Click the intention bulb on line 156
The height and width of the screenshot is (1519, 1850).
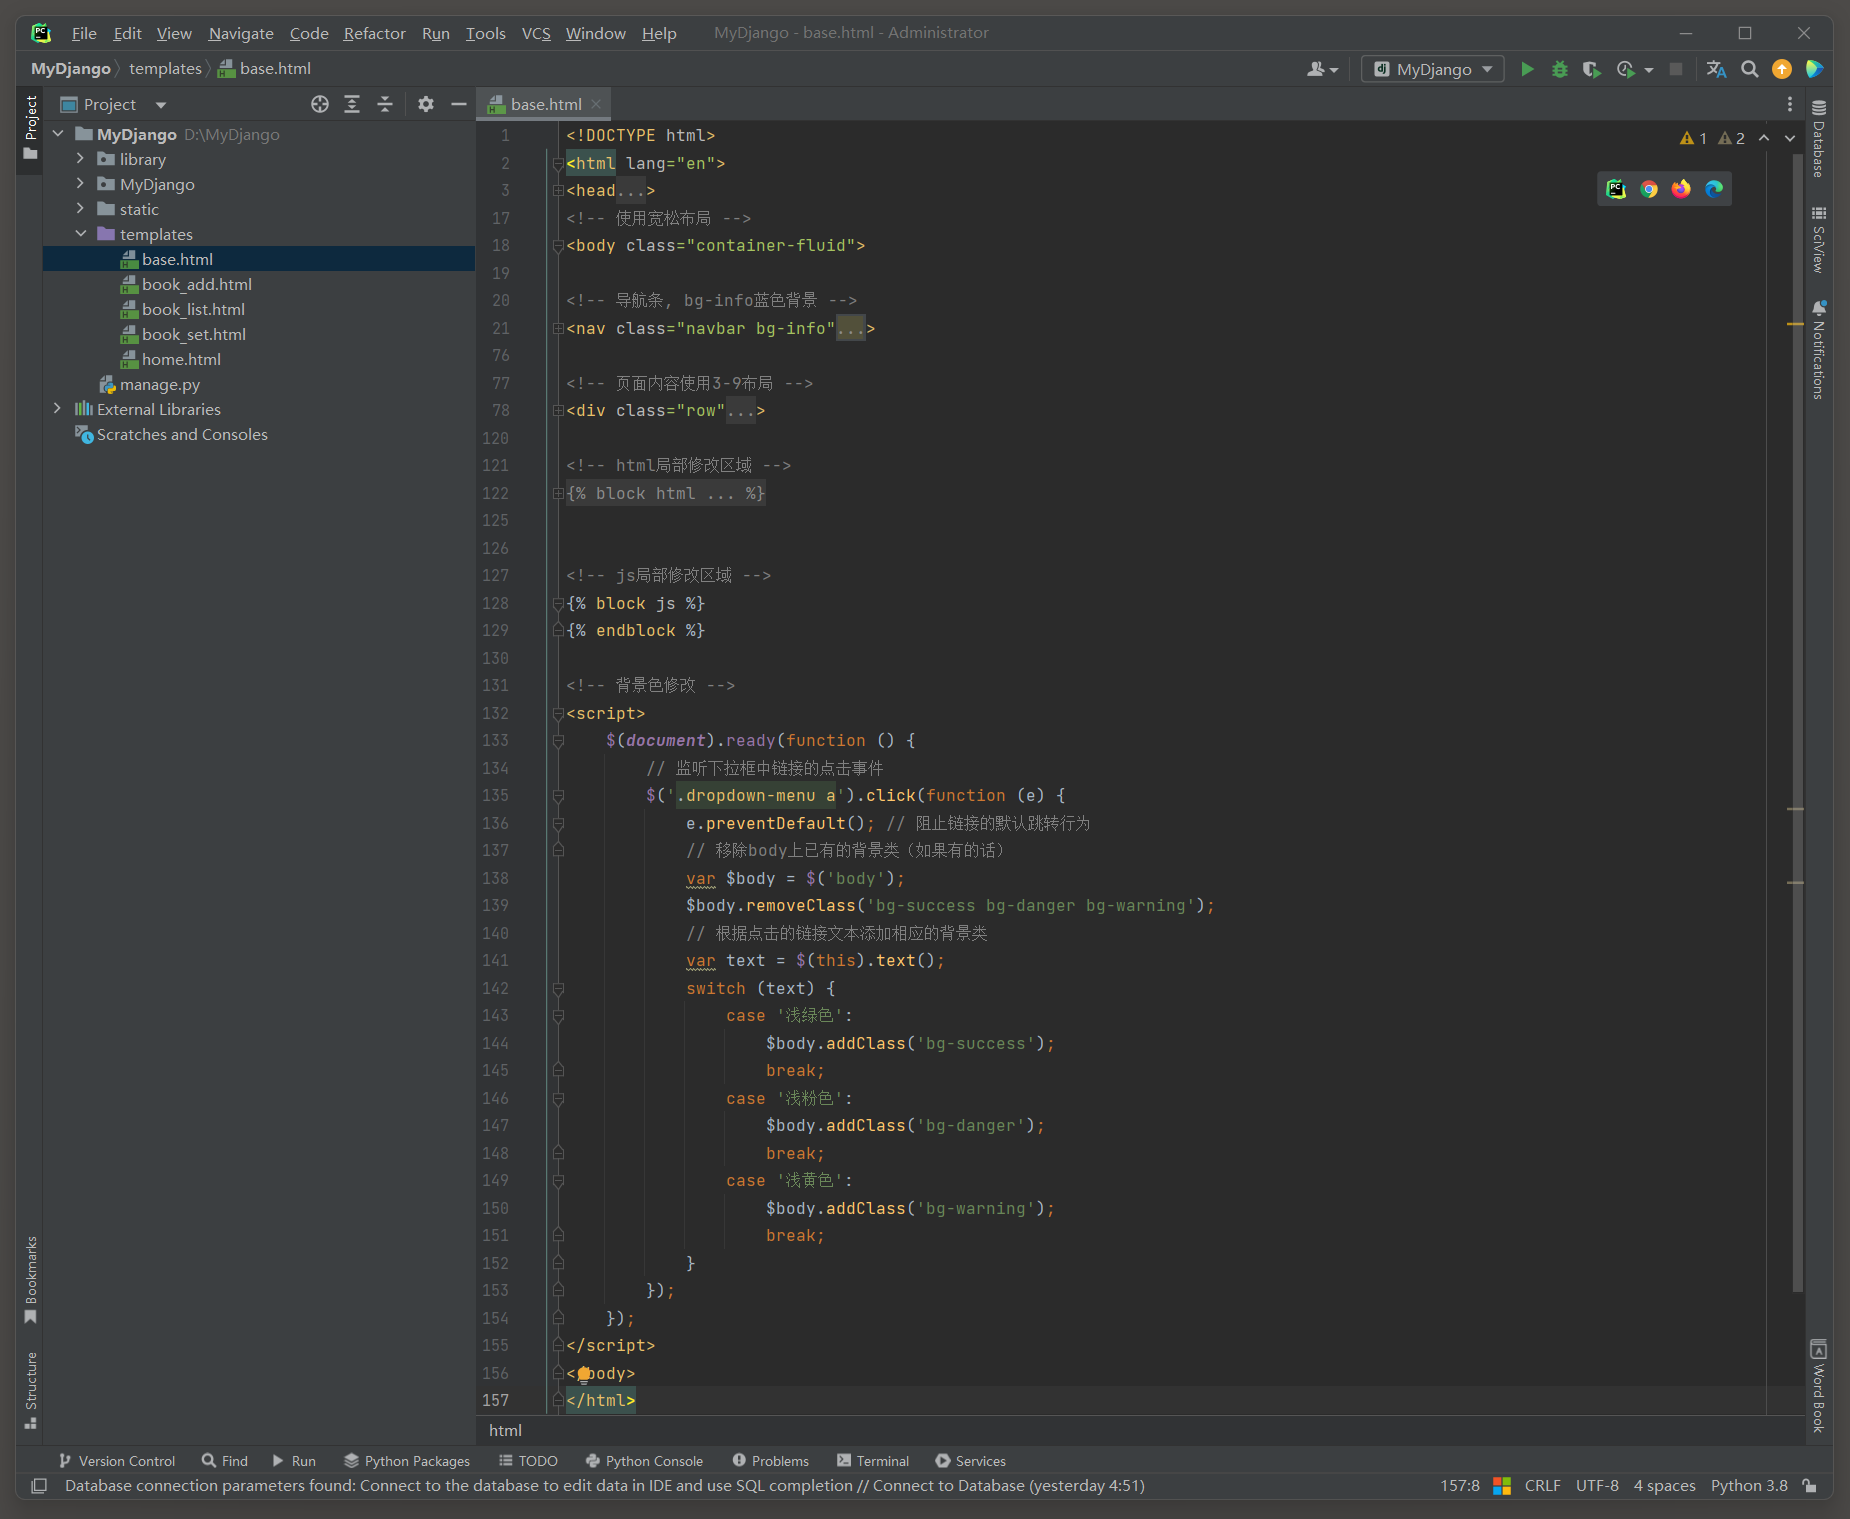point(584,1374)
